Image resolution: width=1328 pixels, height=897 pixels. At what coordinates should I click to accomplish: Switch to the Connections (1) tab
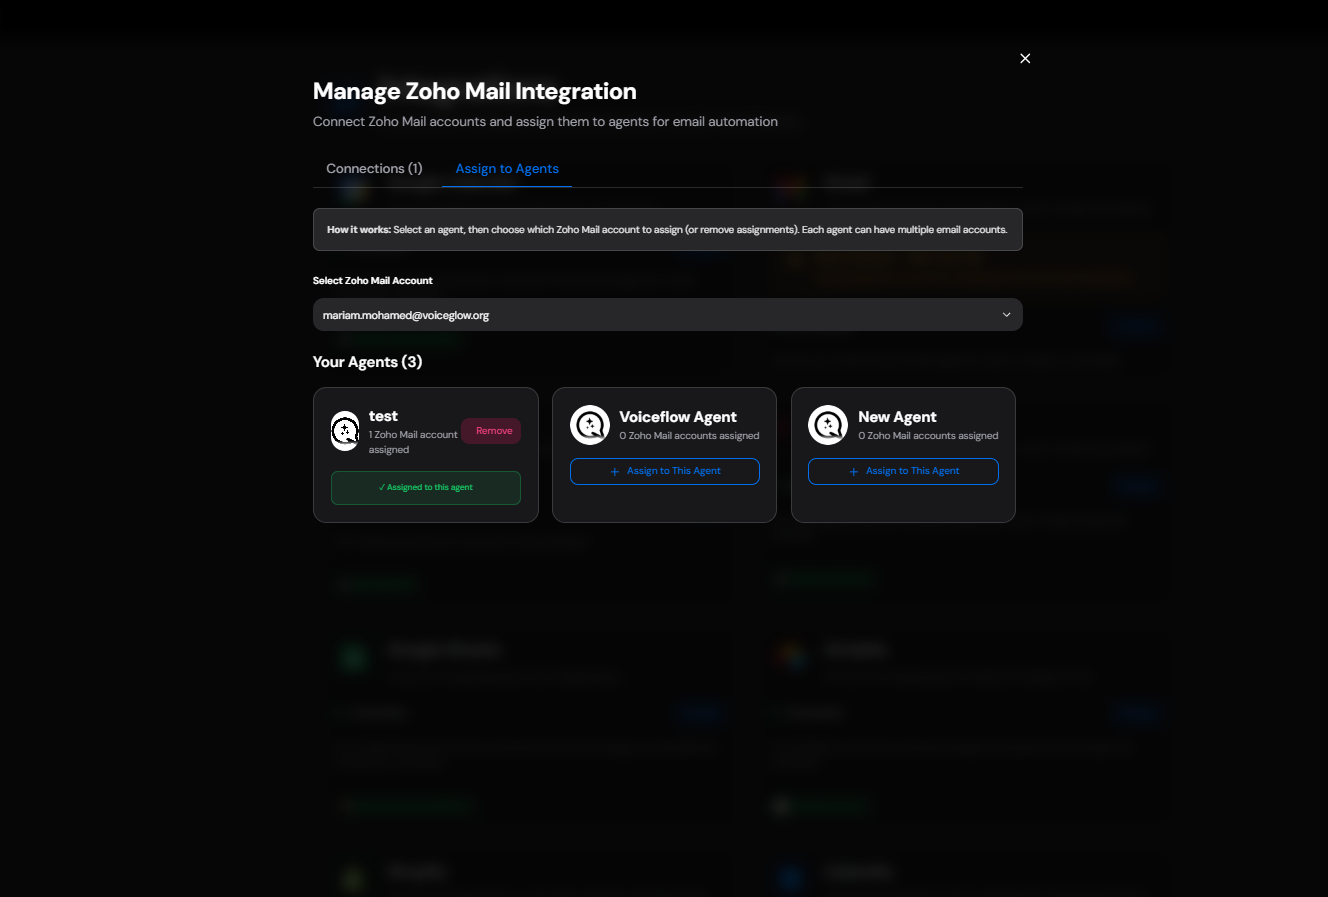(374, 169)
